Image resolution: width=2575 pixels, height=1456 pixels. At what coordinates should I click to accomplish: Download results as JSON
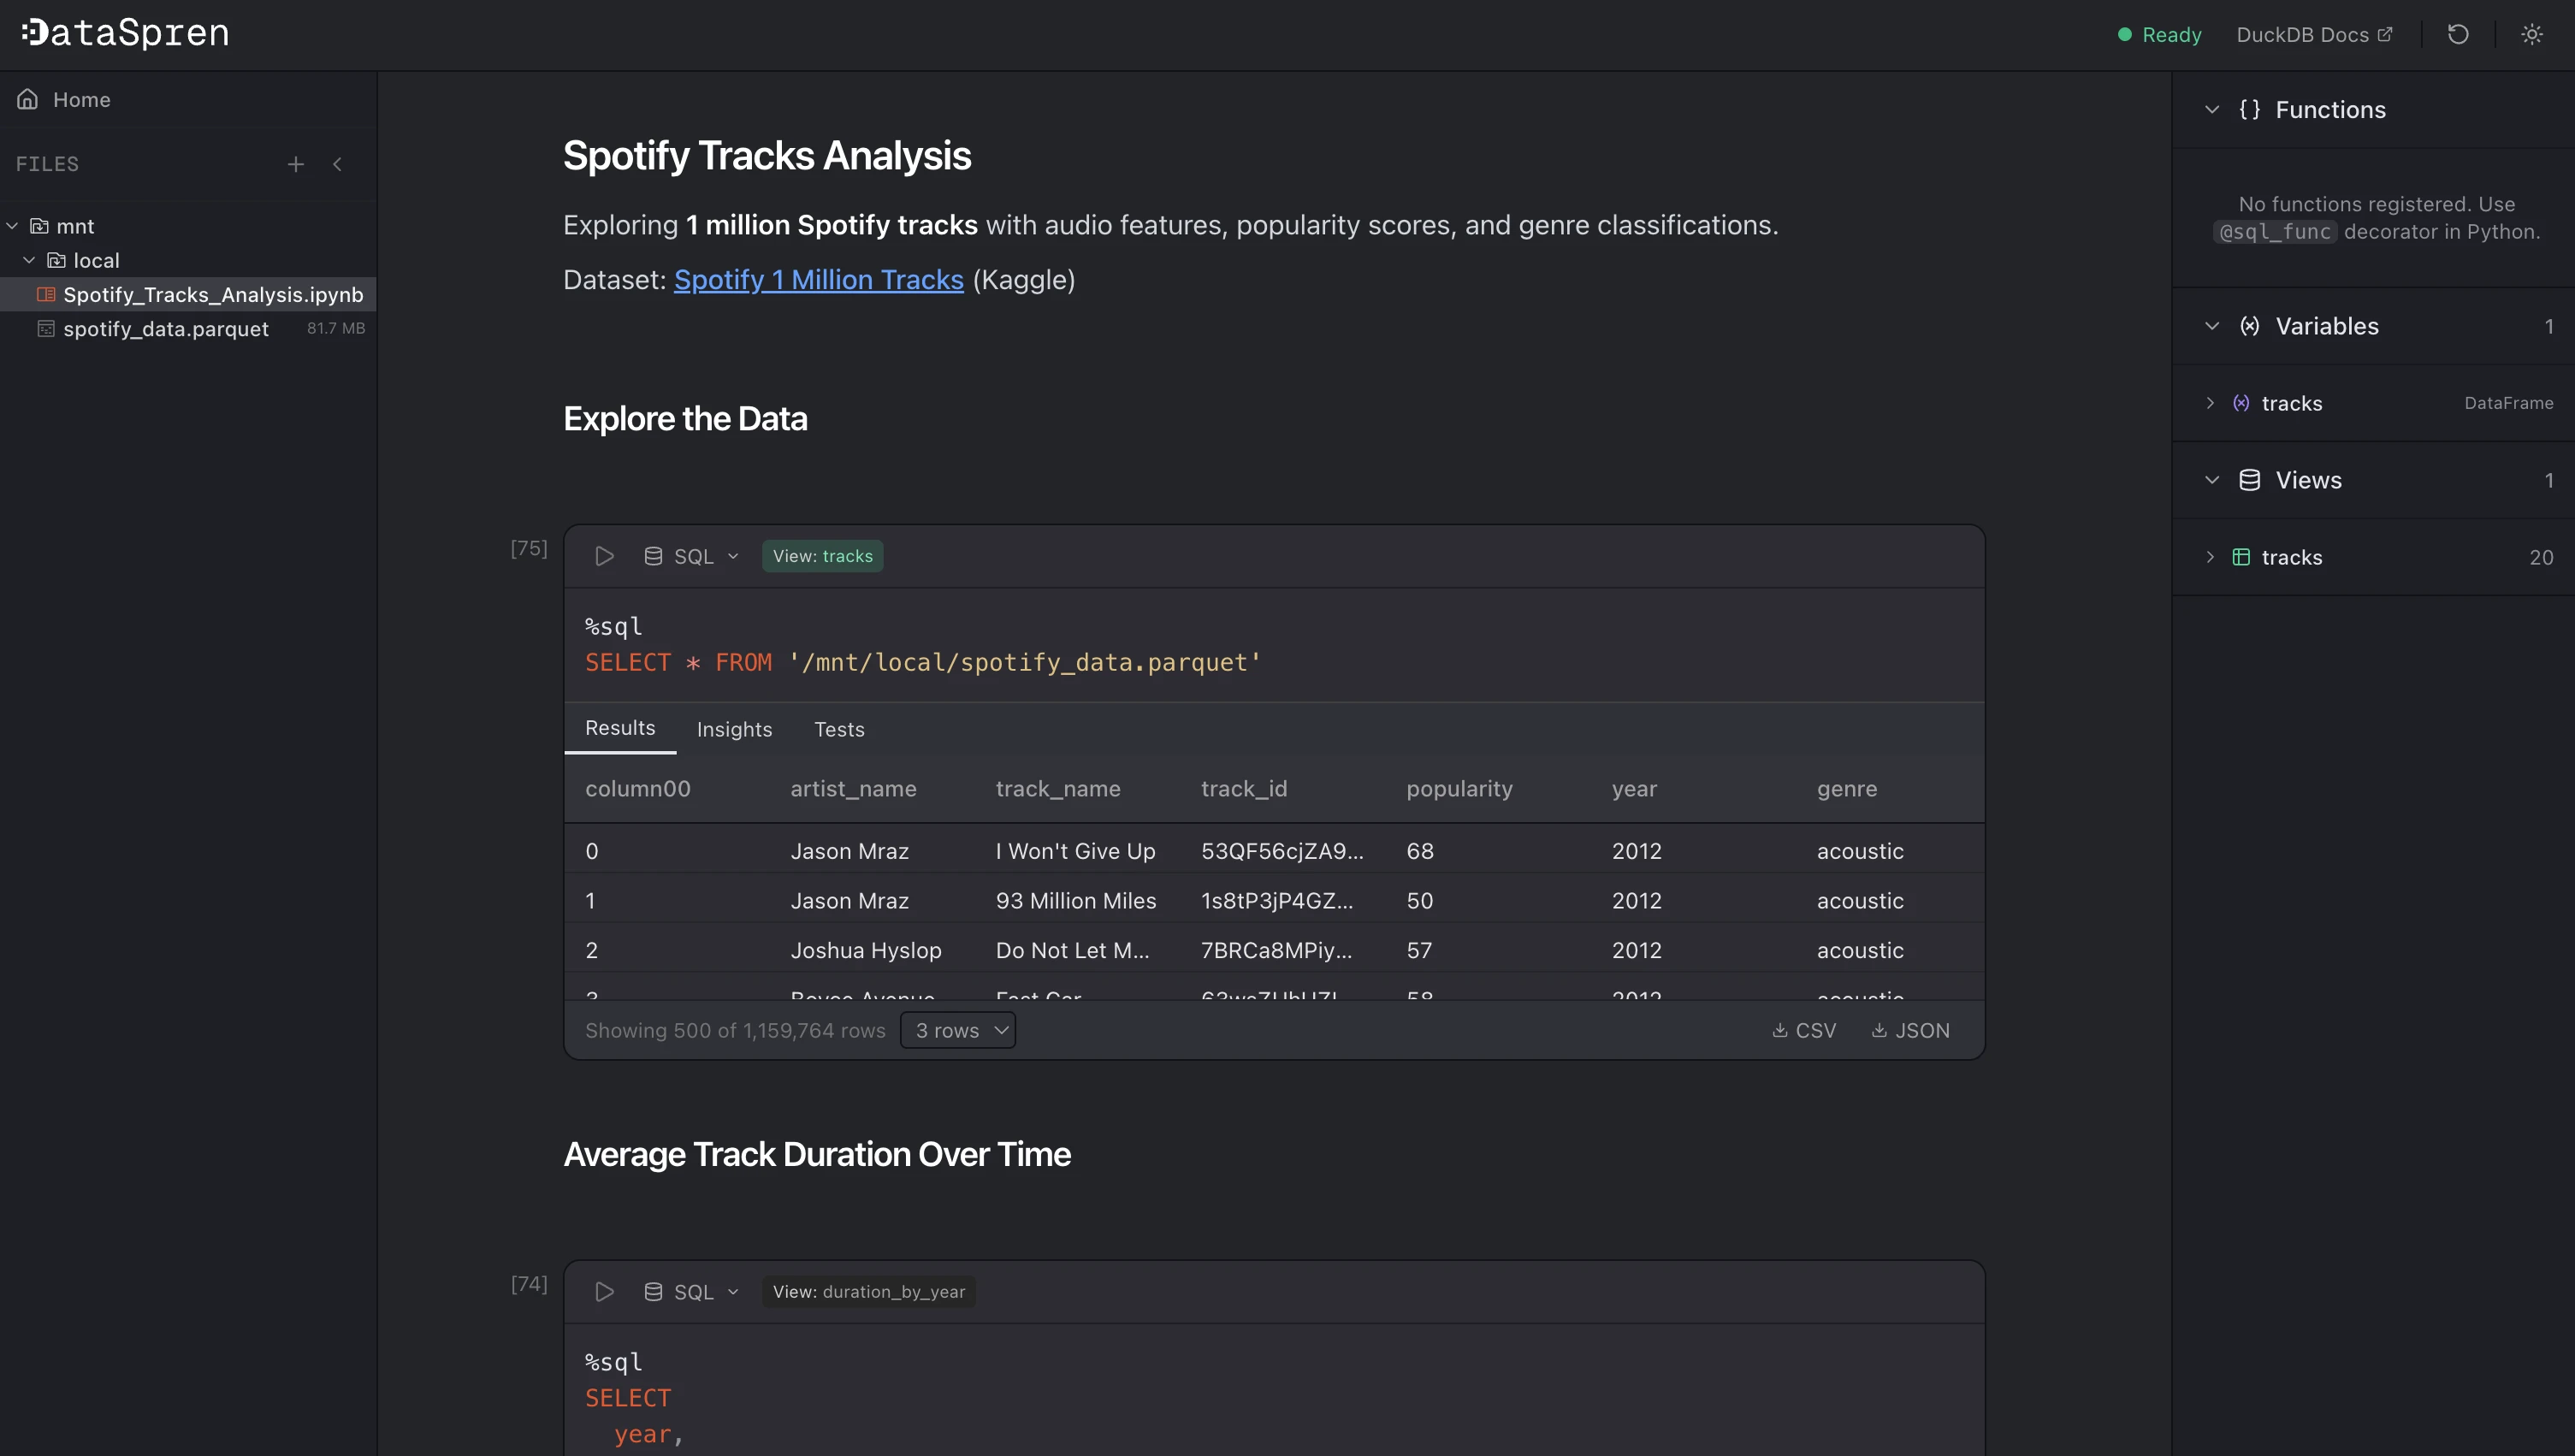(x=1910, y=1030)
